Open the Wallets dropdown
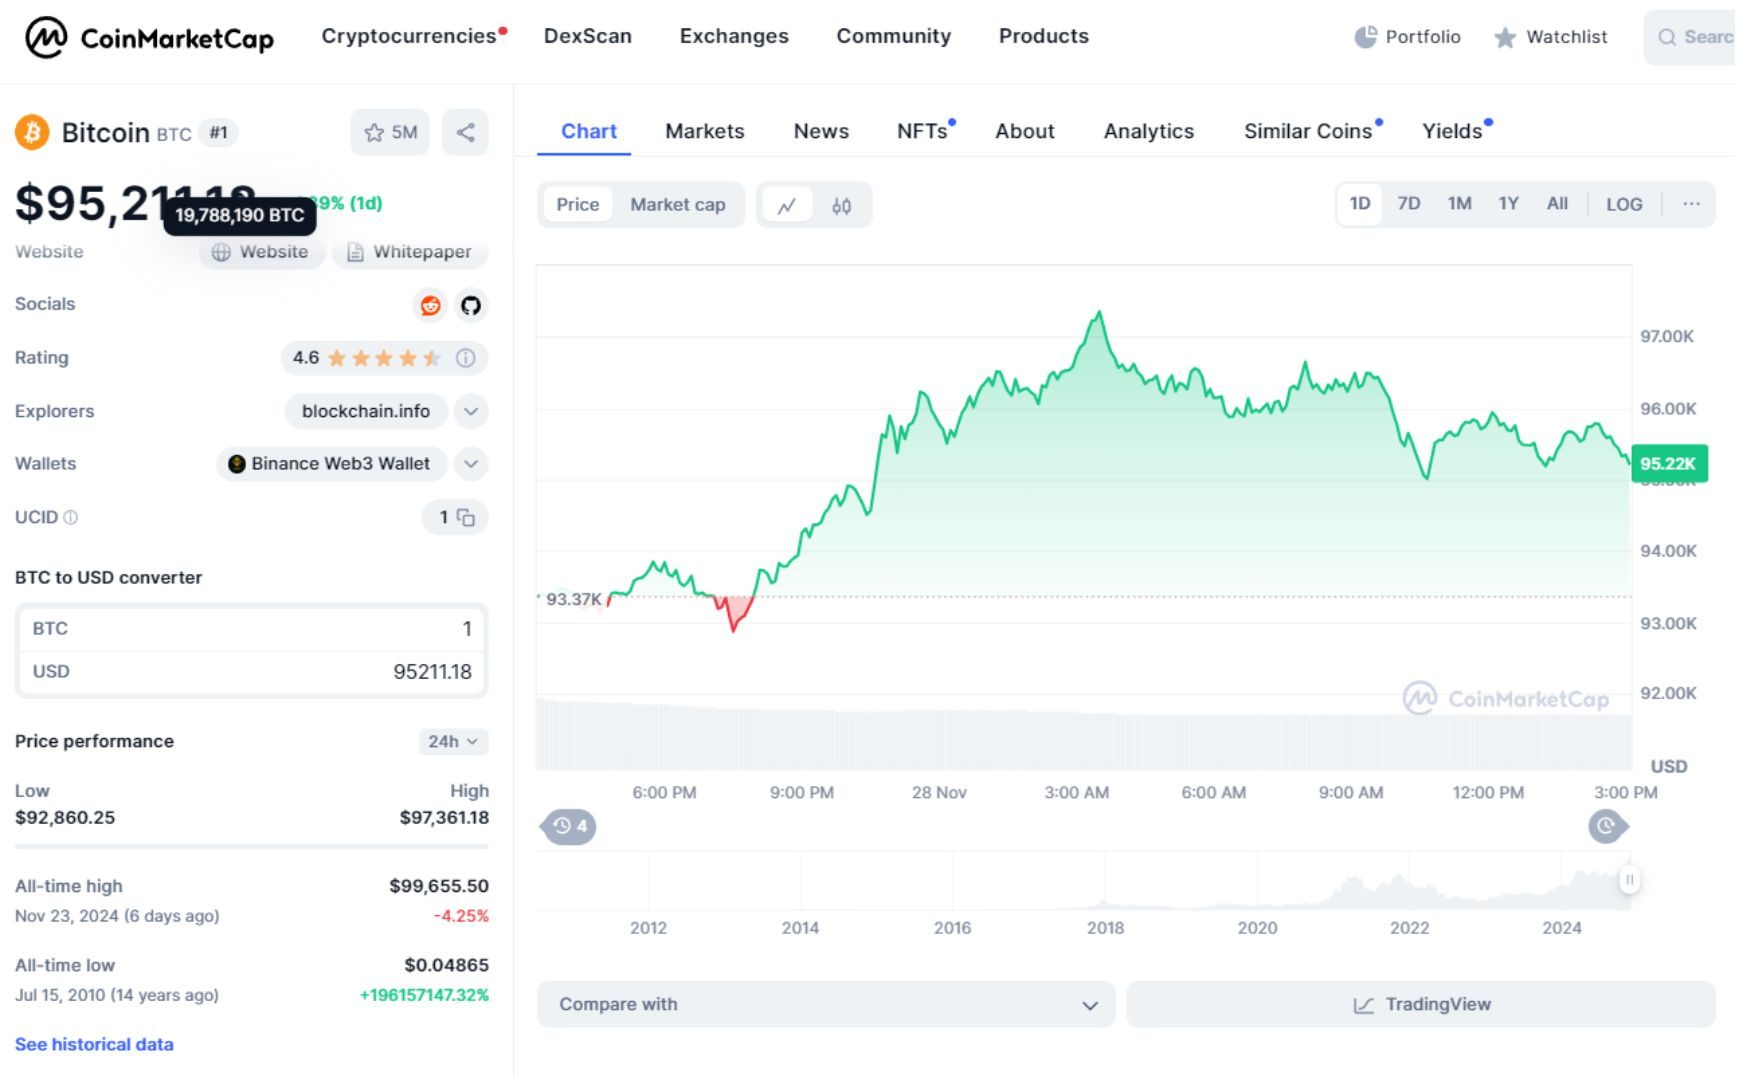The height and width of the screenshot is (1078, 1737). pyautogui.click(x=470, y=464)
